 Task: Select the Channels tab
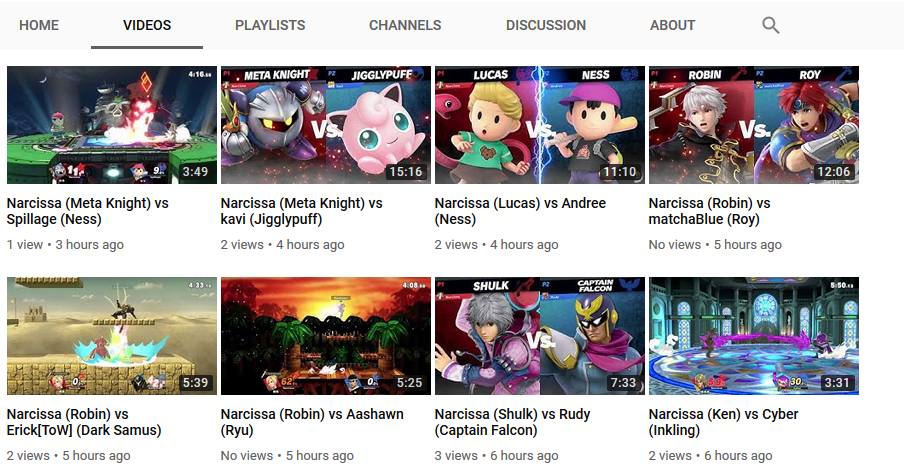[405, 25]
